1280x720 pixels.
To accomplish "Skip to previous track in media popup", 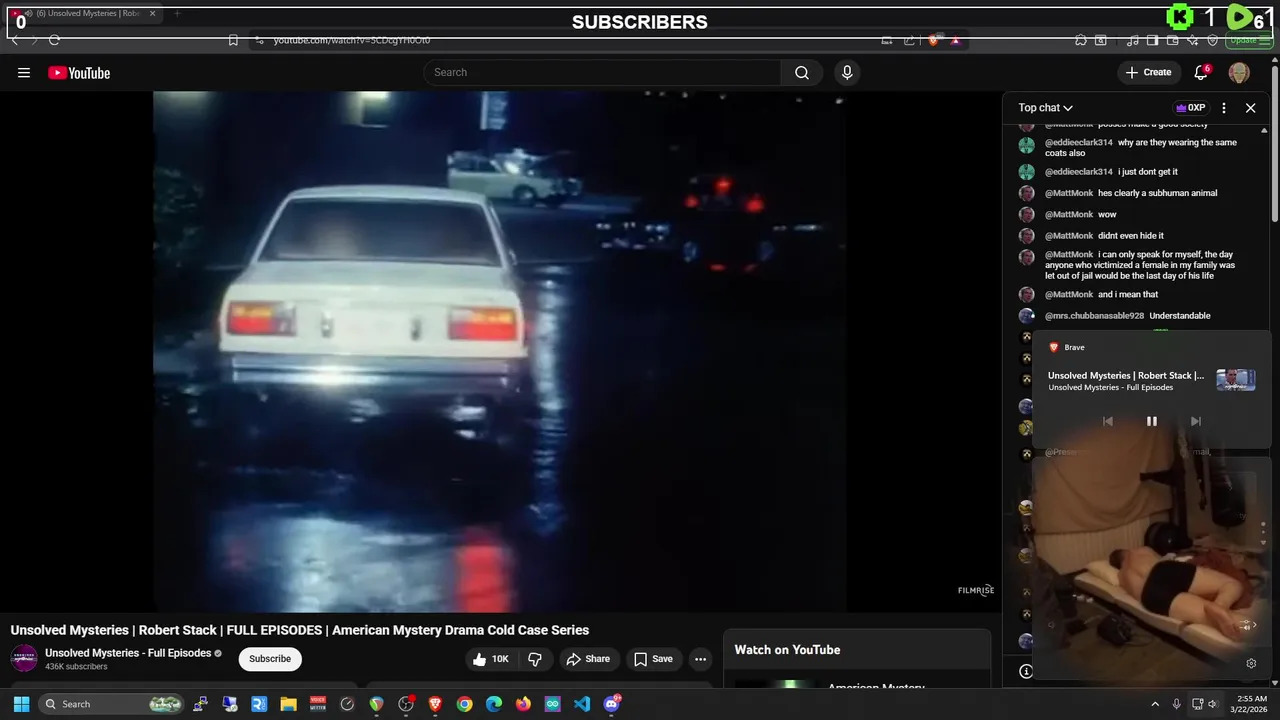I will 1107,421.
